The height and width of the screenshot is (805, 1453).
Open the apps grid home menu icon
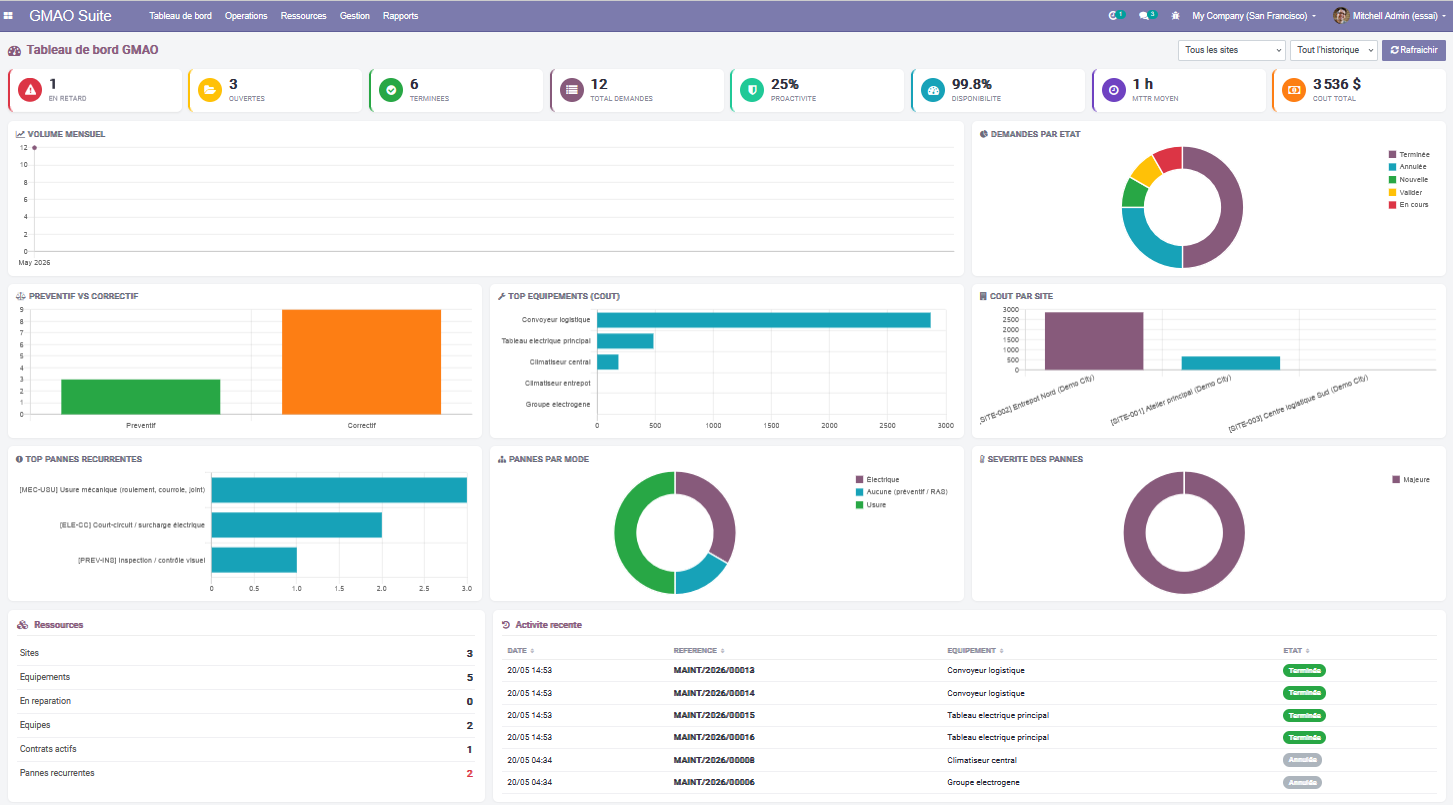pyautogui.click(x=9, y=16)
